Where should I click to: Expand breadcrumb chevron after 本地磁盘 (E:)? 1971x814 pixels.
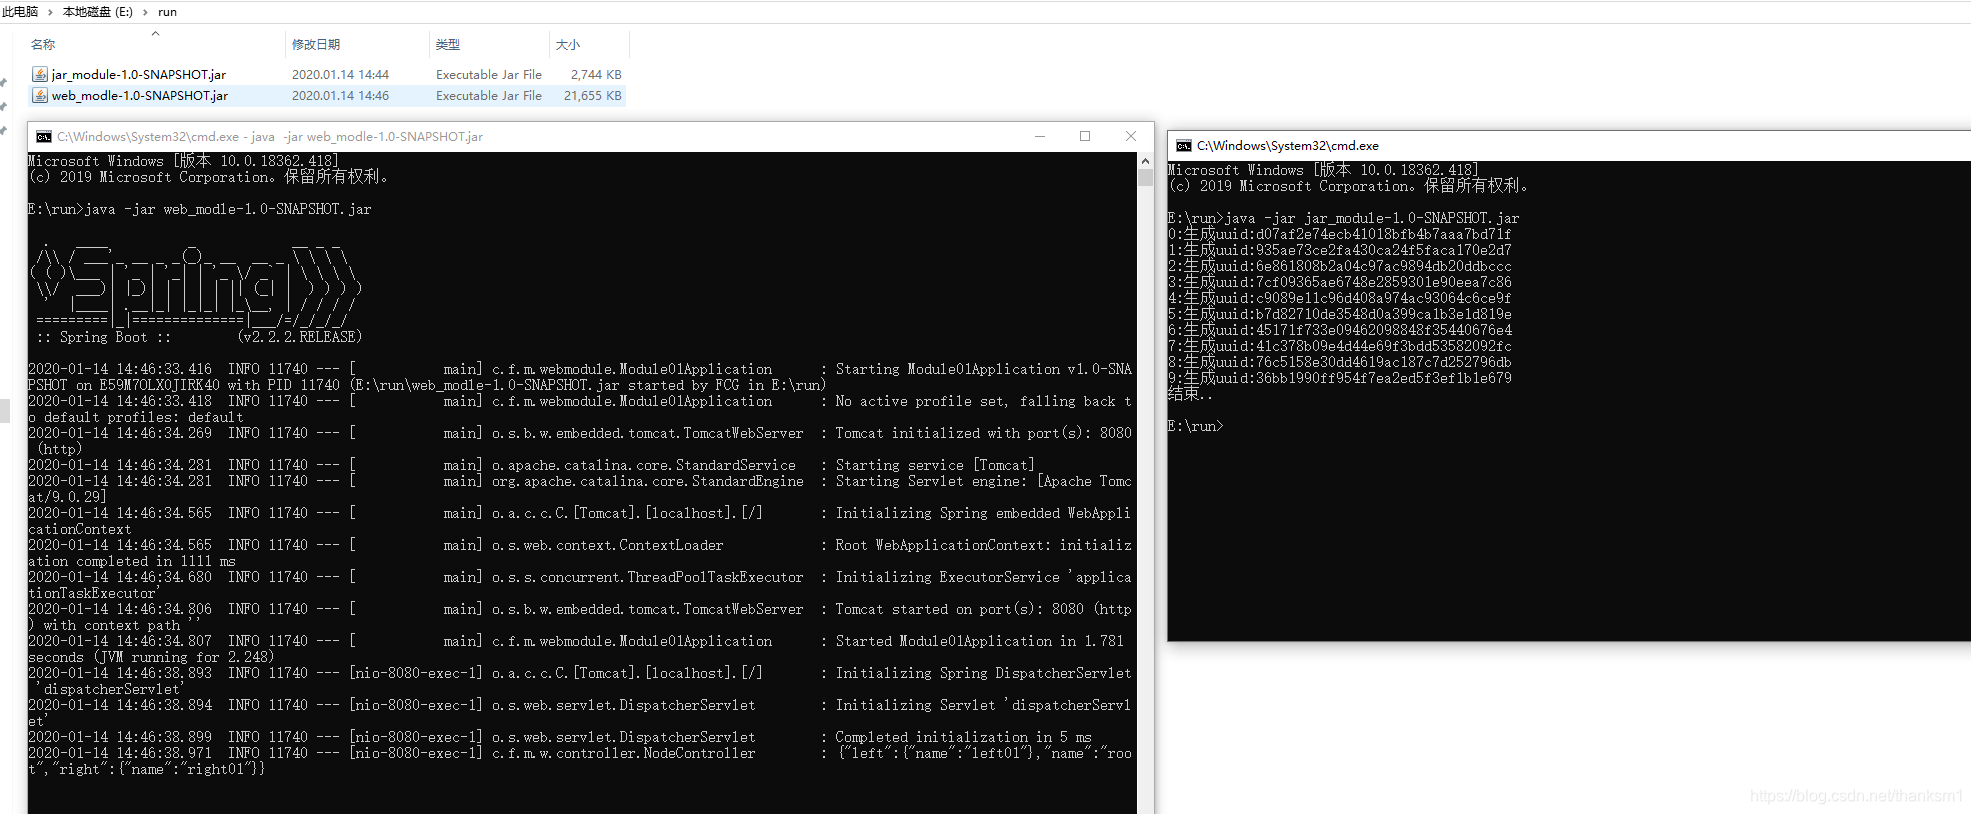point(145,12)
